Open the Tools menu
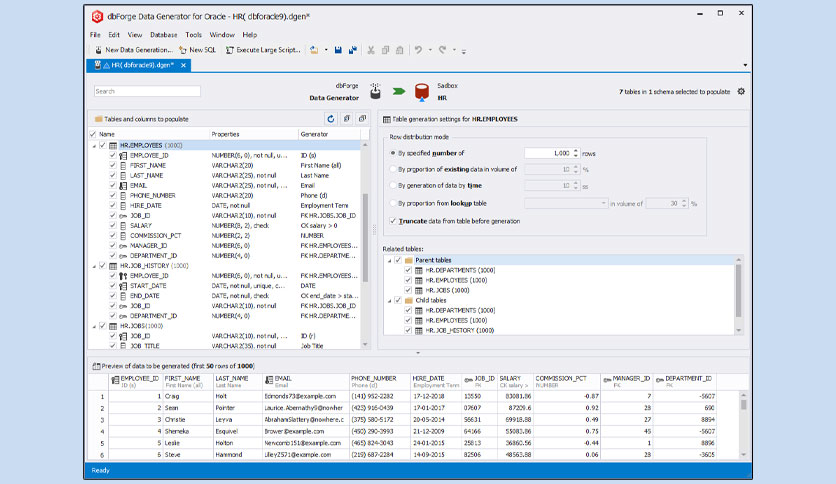The width and height of the screenshot is (836, 484). tap(194, 35)
